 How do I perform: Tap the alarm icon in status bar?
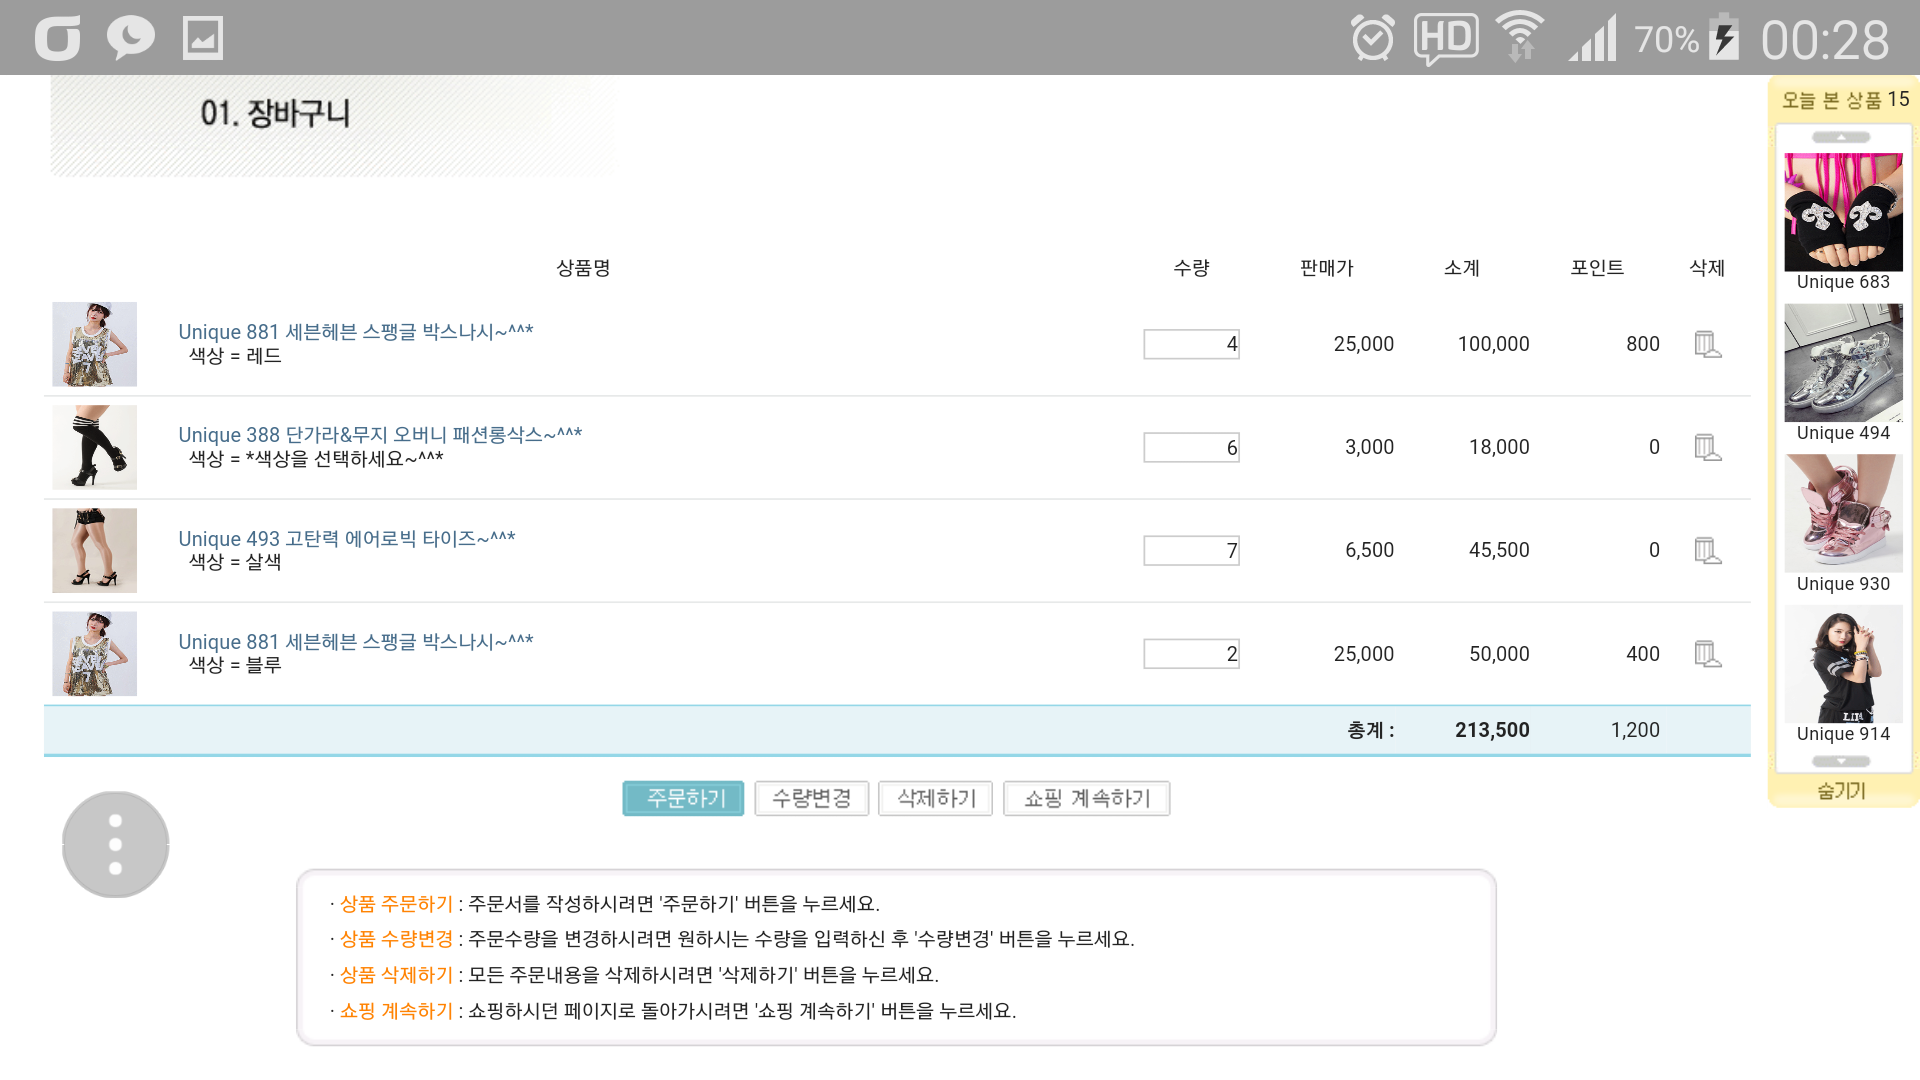[1372, 39]
